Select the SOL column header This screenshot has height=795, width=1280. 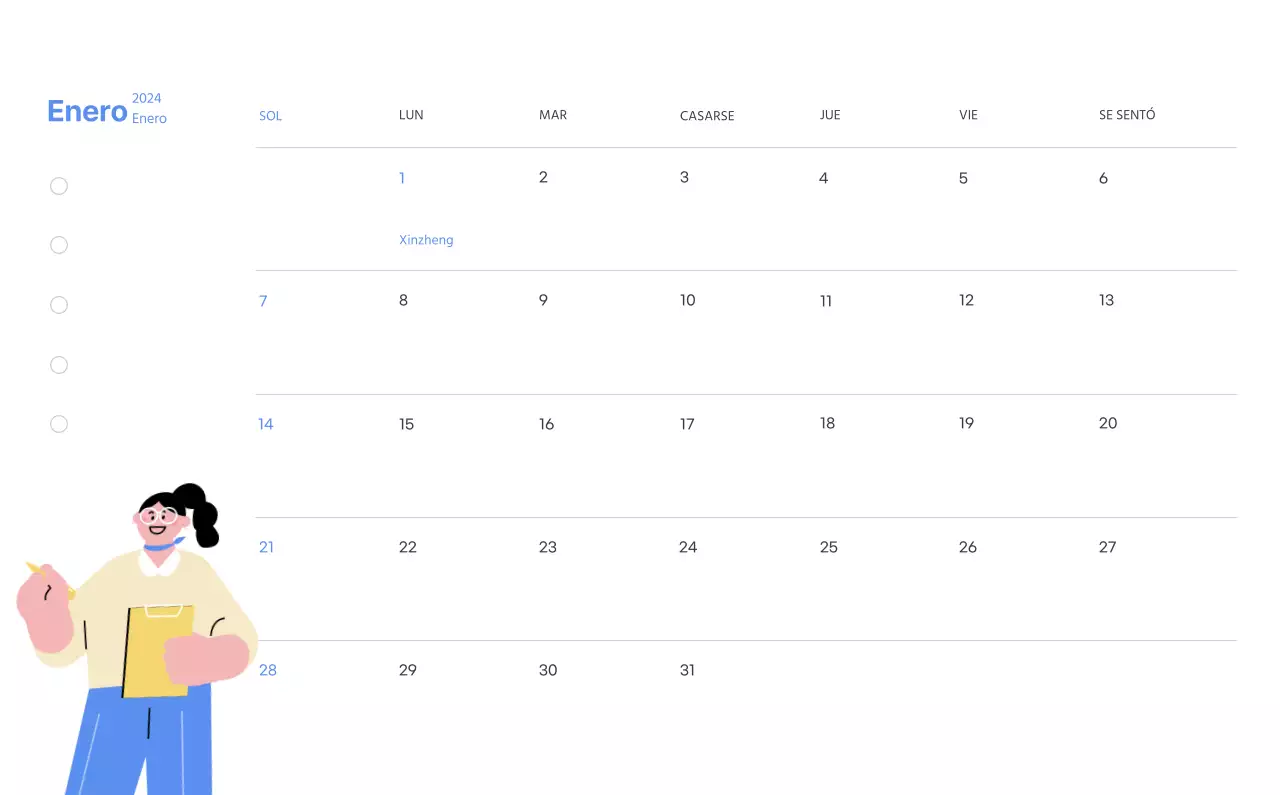(x=270, y=116)
